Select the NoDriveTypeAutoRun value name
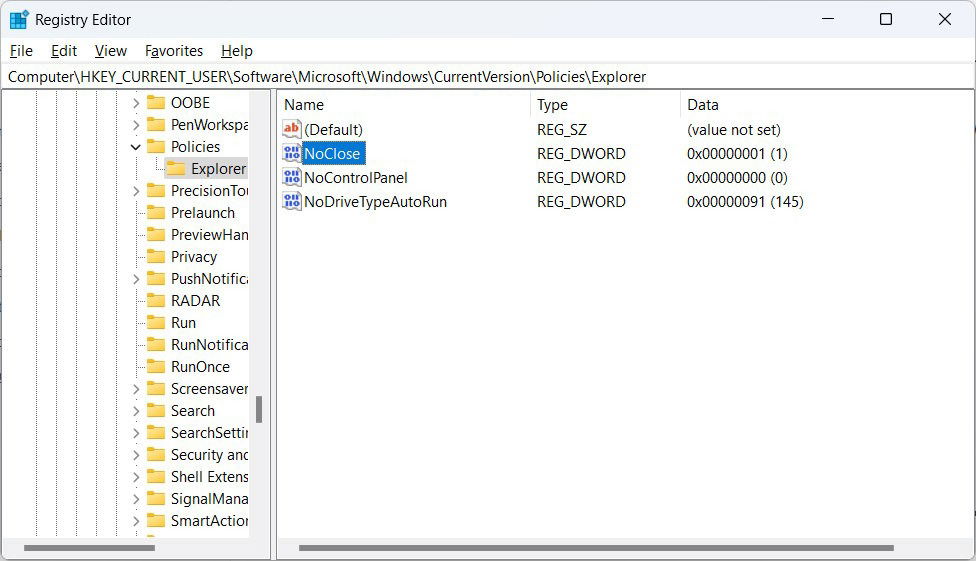 (x=375, y=202)
